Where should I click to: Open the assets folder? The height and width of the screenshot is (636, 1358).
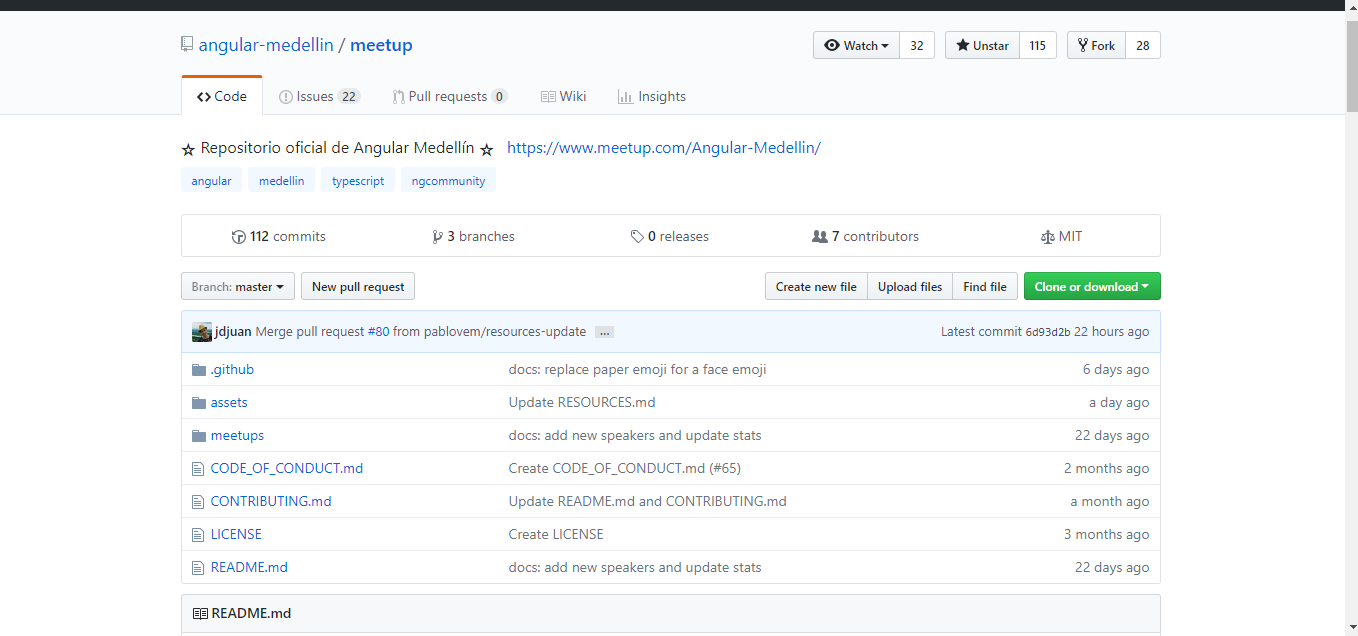229,403
